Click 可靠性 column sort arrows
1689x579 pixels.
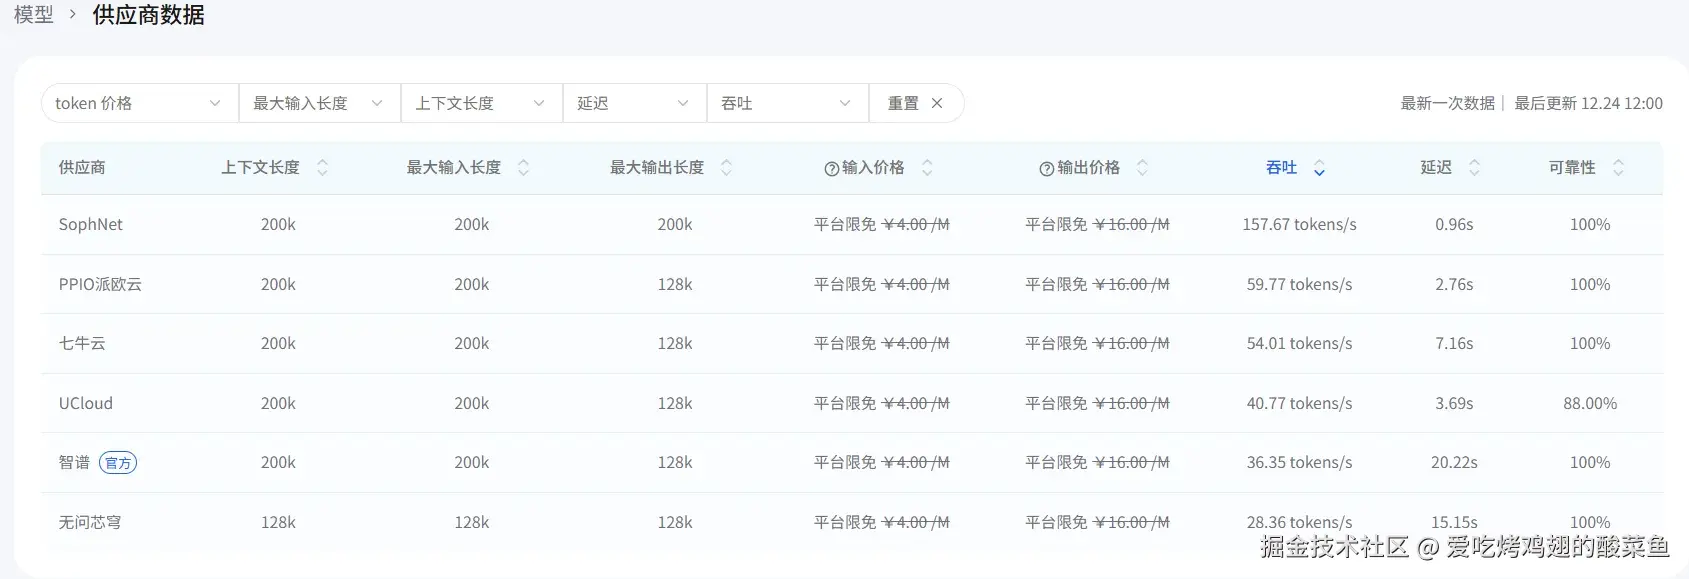point(1618,168)
